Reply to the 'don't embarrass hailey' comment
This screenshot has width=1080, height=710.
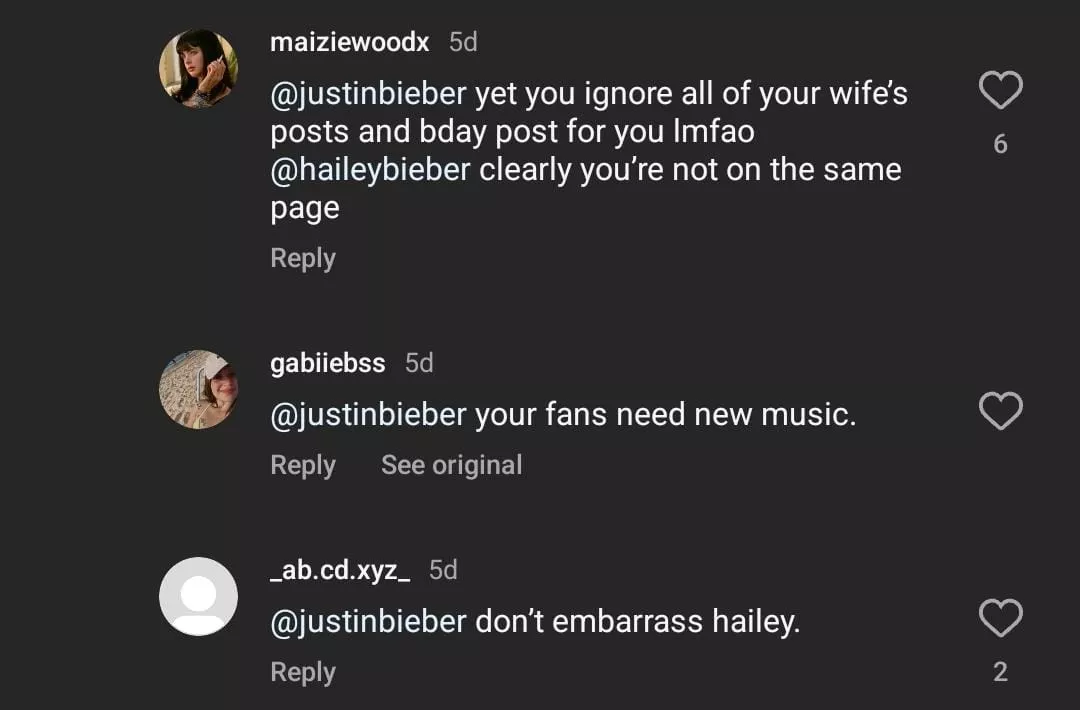pyautogui.click(x=302, y=672)
